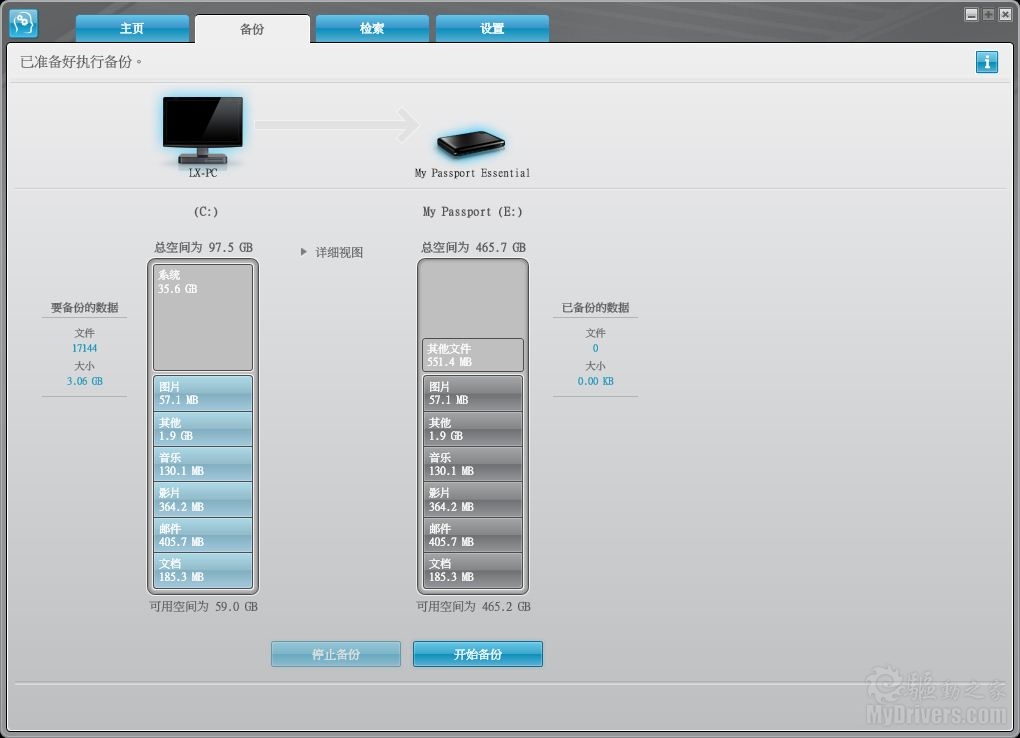Click the 文档 185.3 MB category on C drive

point(203,570)
